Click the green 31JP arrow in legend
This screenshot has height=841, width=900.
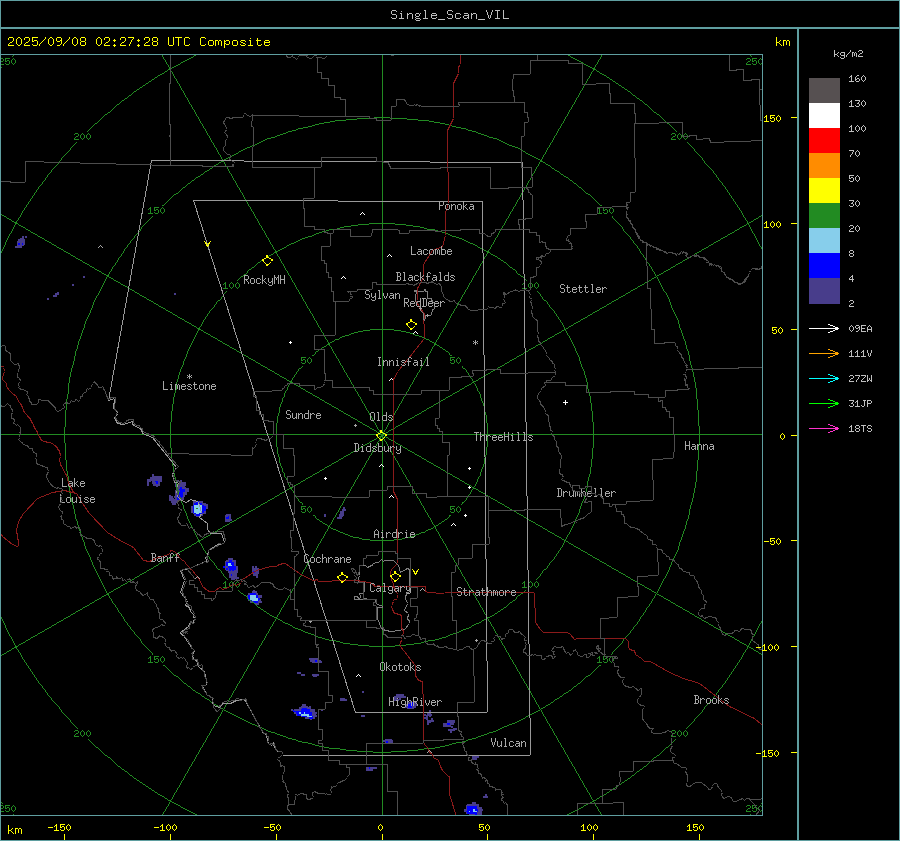coord(824,404)
